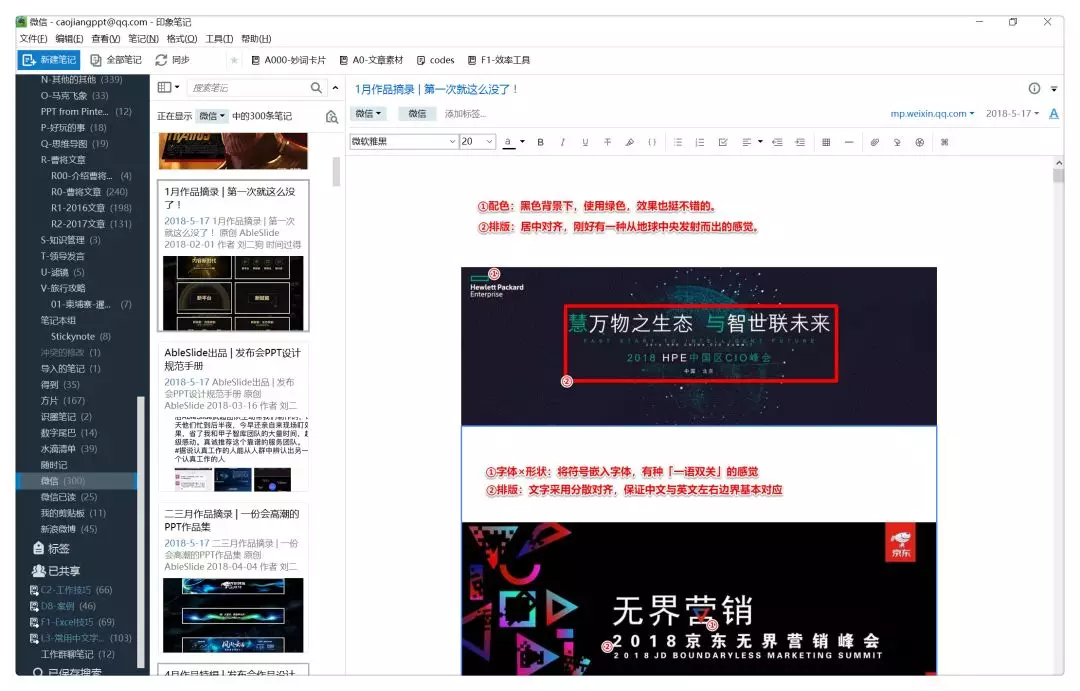Open the font size 20 dropdown
The height and width of the screenshot is (691, 1080).
tap(477, 141)
